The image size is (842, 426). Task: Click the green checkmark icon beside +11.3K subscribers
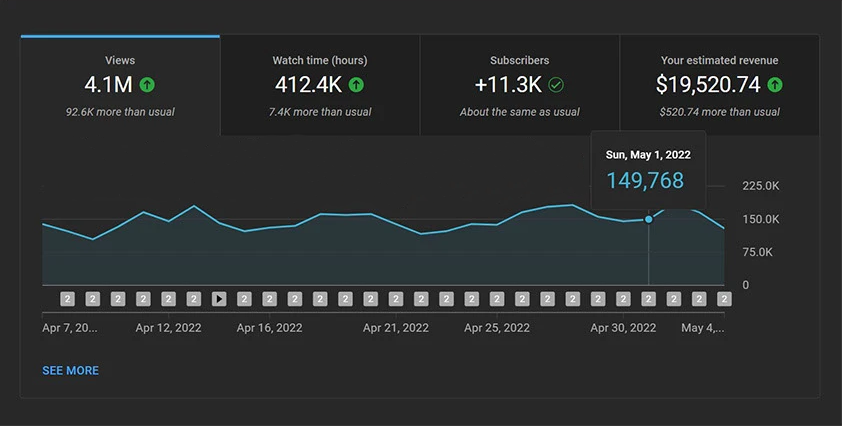pyautogui.click(x=556, y=85)
